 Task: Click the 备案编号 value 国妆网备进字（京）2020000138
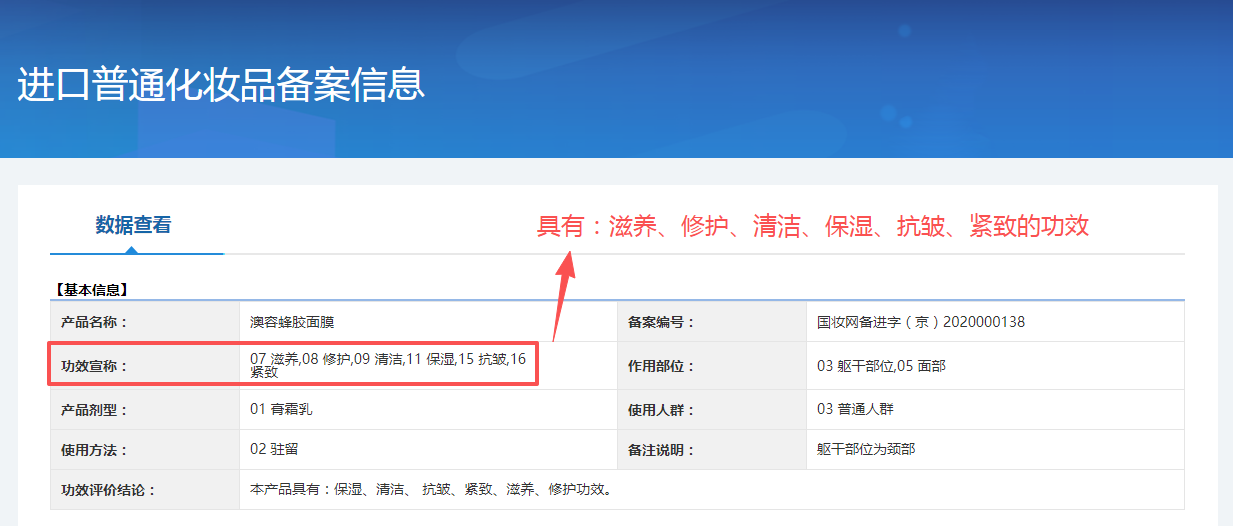921,322
